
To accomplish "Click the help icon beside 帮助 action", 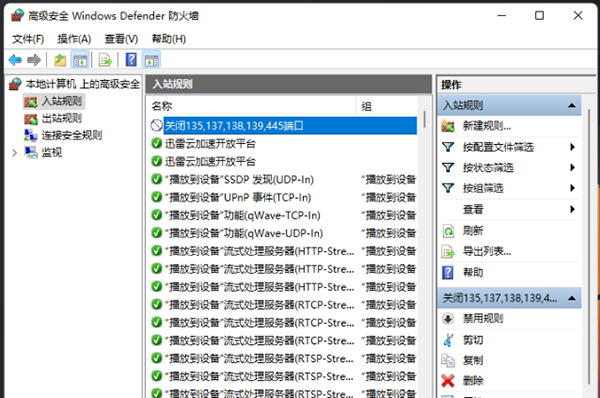I will (448, 272).
